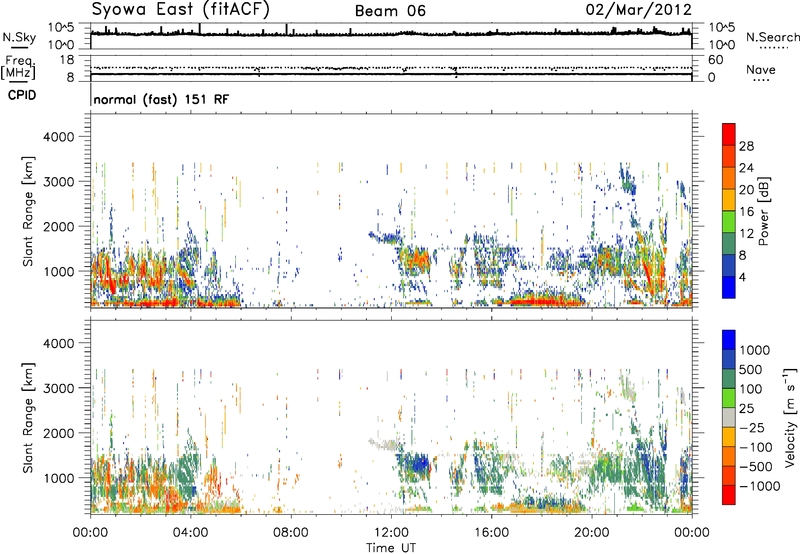The width and height of the screenshot is (800, 554).
Task: Click the 'Beam 06' header label
Action: pos(390,11)
